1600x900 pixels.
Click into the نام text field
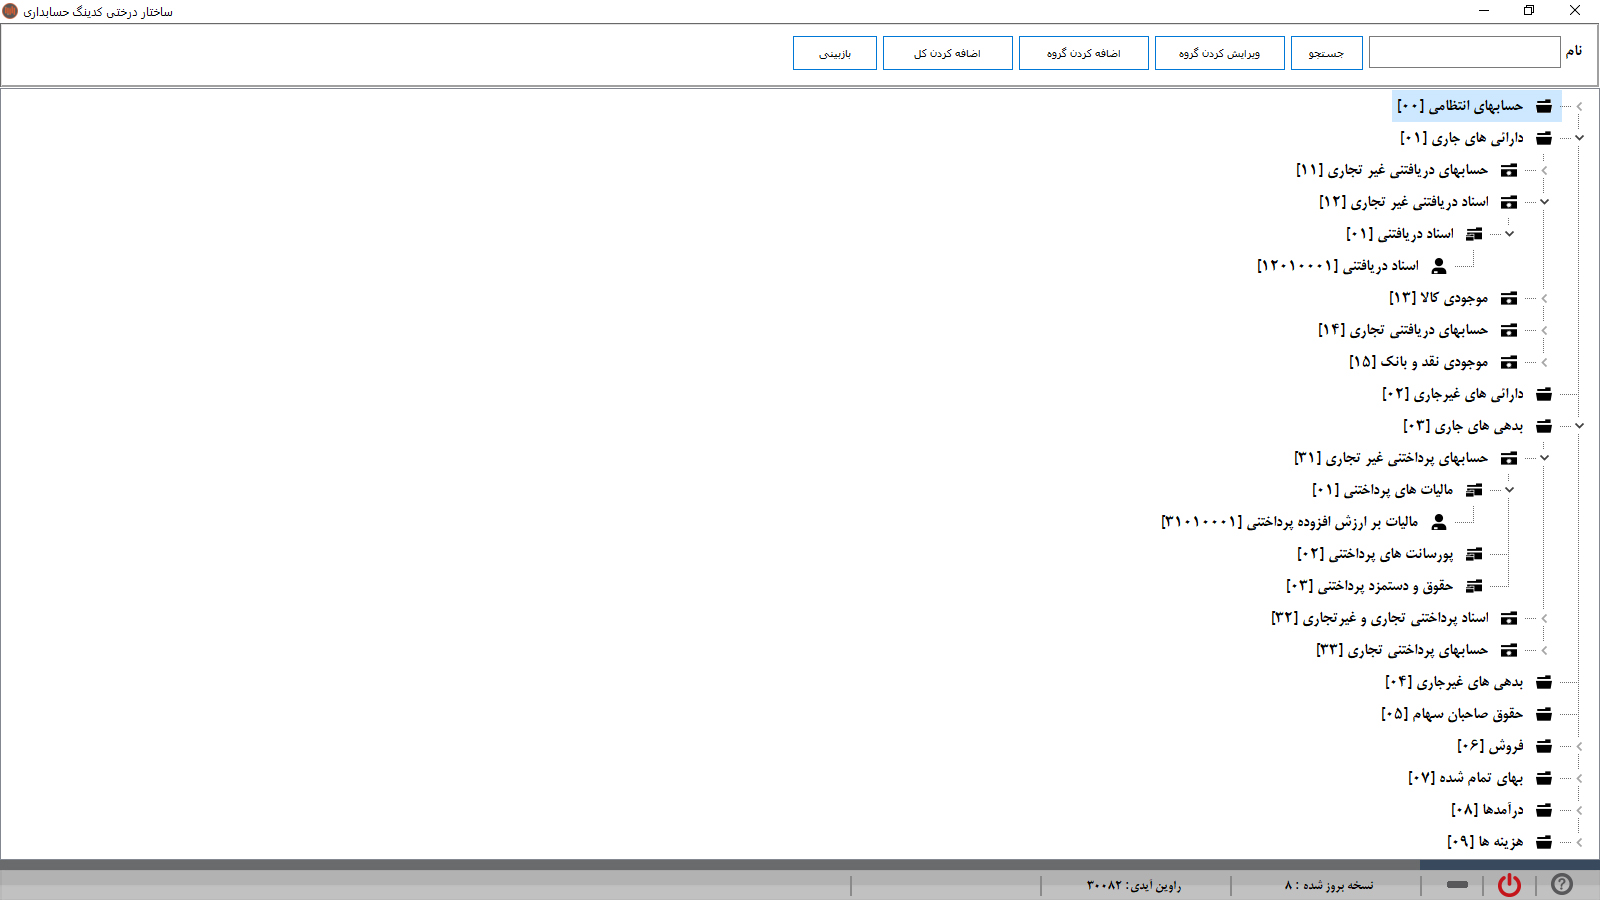pyautogui.click(x=1464, y=52)
